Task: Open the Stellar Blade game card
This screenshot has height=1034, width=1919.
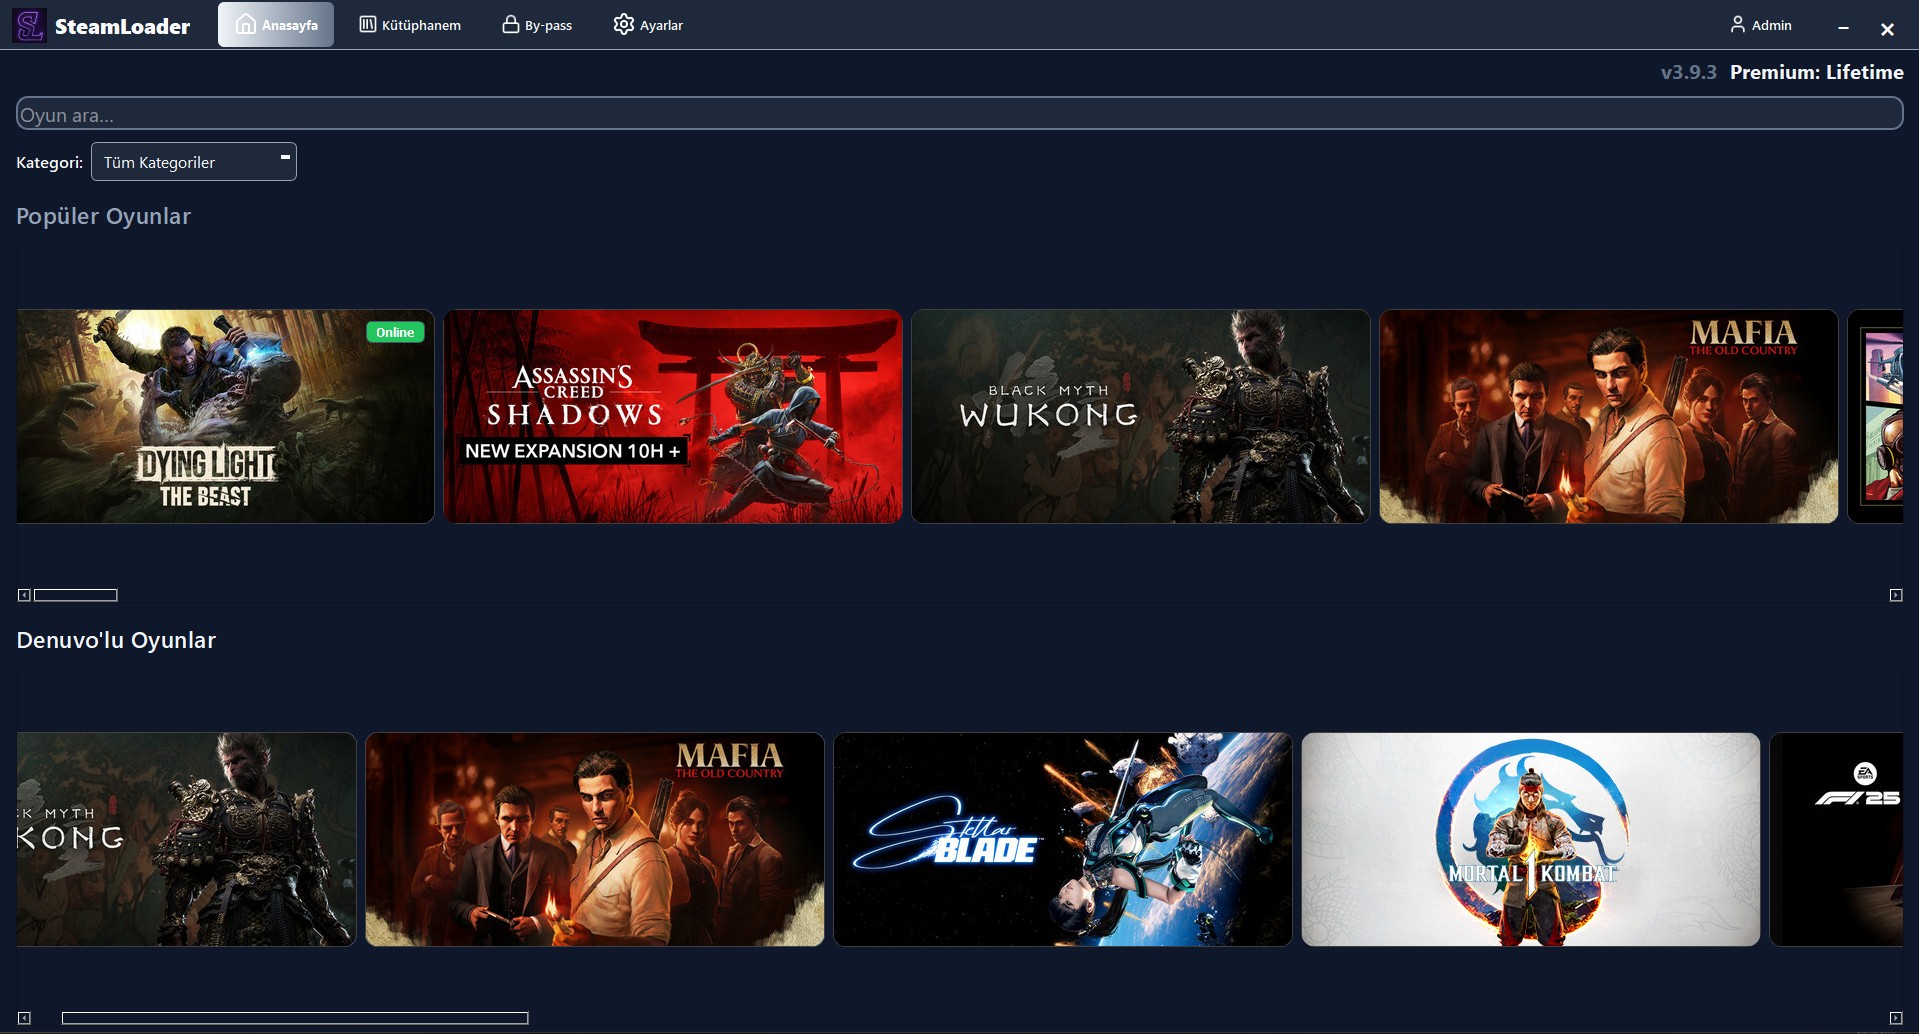Action: (1062, 839)
